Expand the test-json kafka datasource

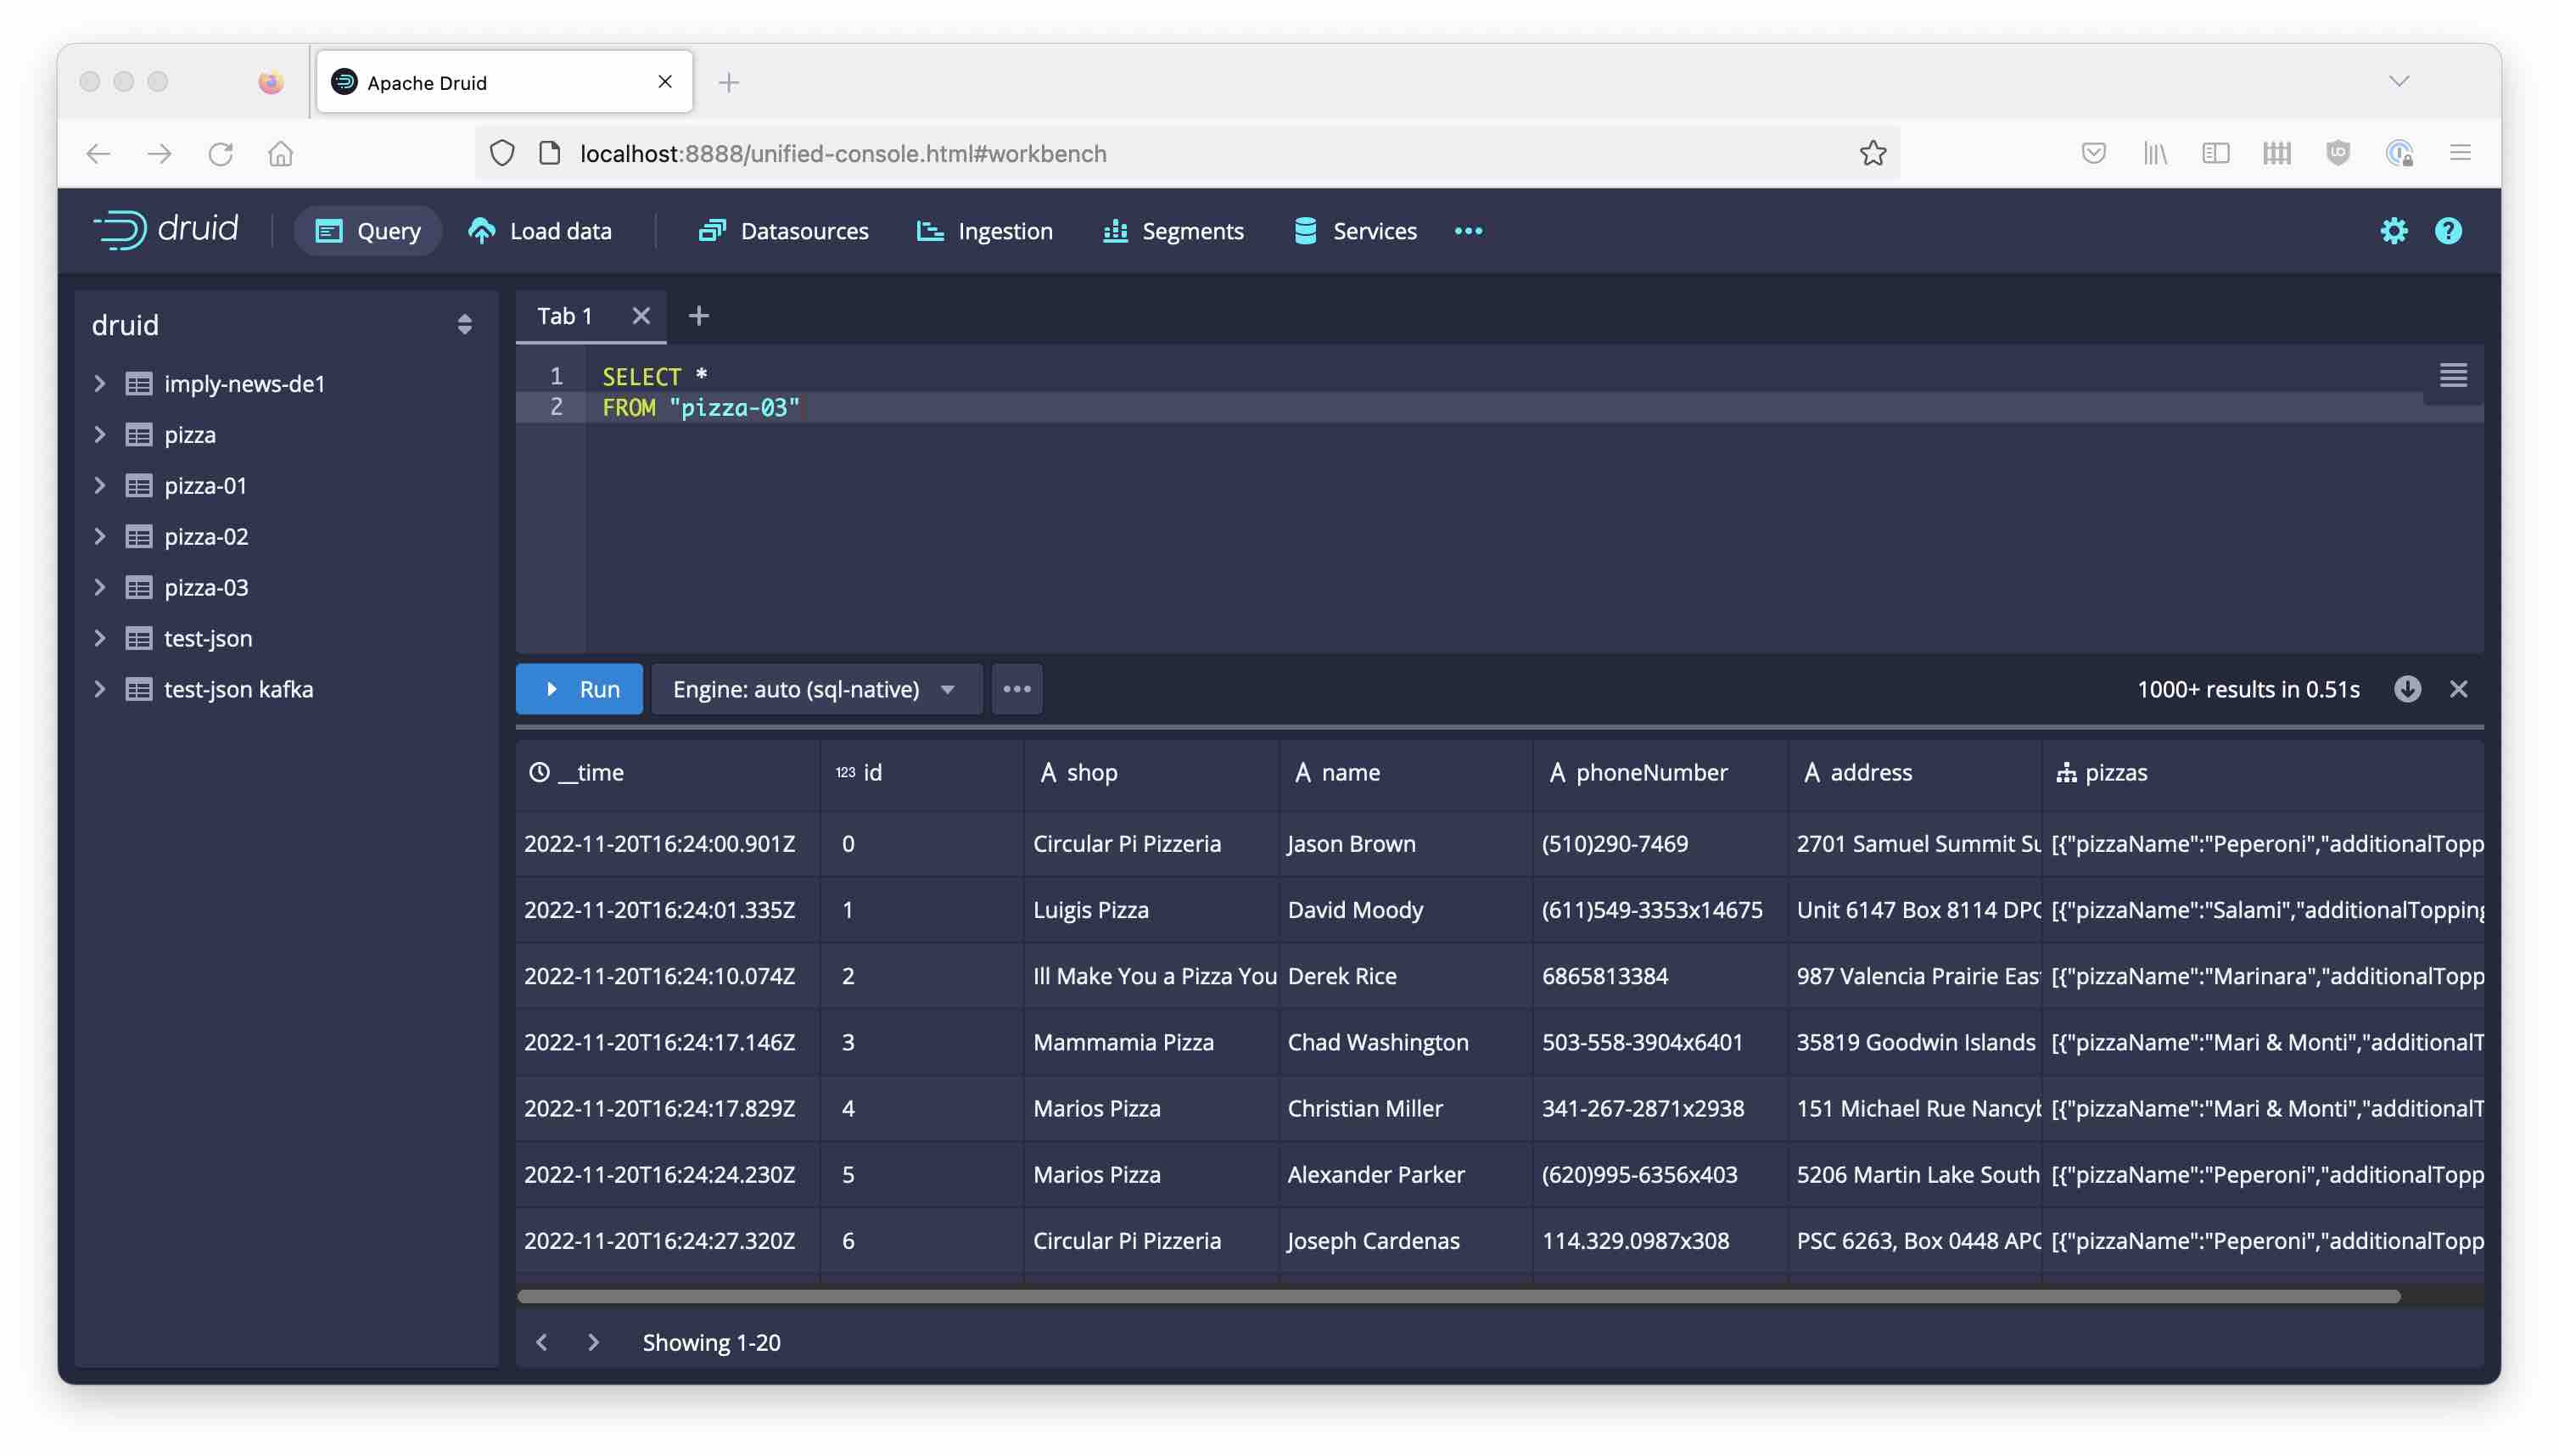99,689
